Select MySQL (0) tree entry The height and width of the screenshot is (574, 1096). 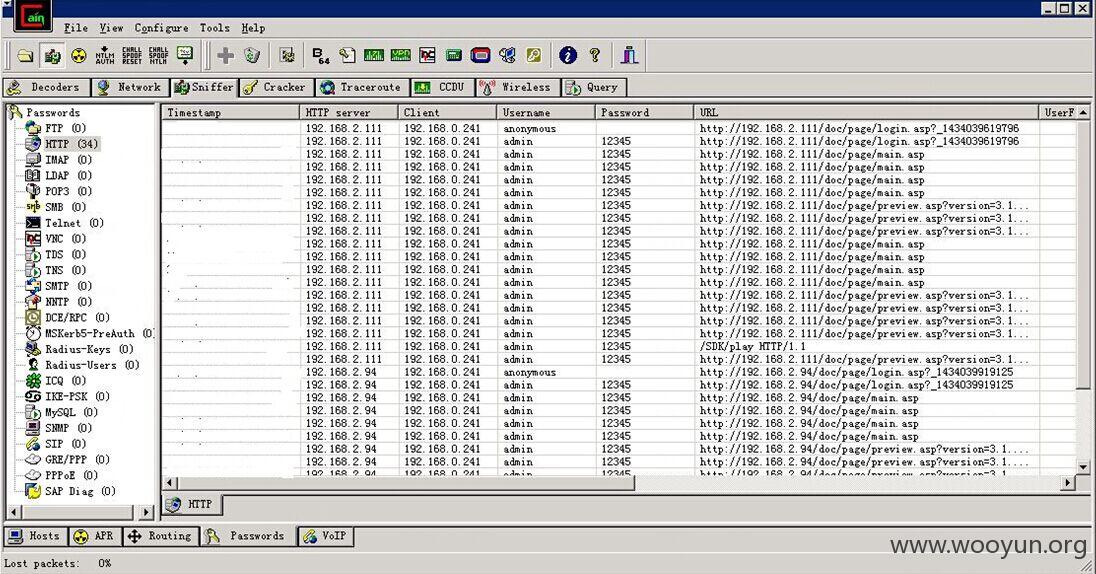click(x=71, y=412)
